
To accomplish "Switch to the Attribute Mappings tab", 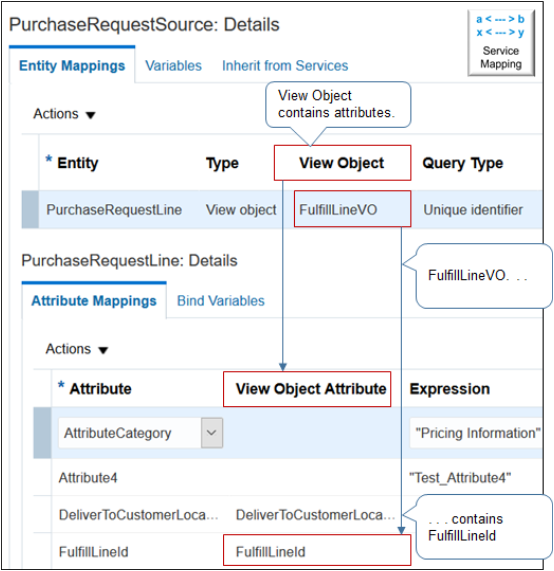I will tap(94, 301).
